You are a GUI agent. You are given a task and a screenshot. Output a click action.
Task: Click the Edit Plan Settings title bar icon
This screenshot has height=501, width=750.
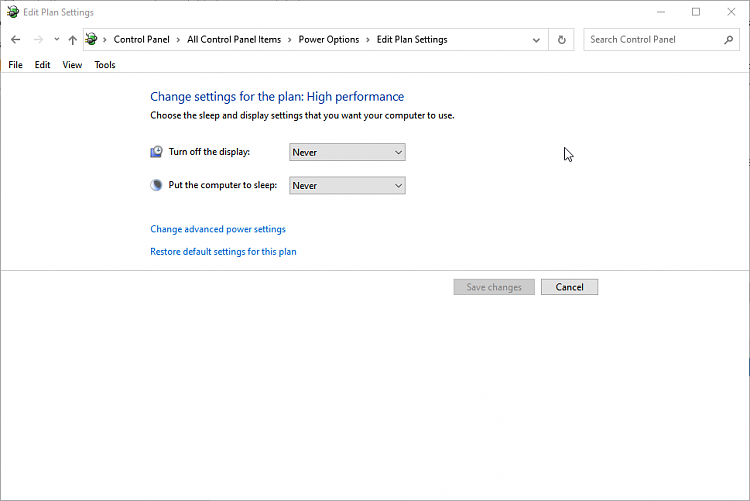pyautogui.click(x=12, y=12)
